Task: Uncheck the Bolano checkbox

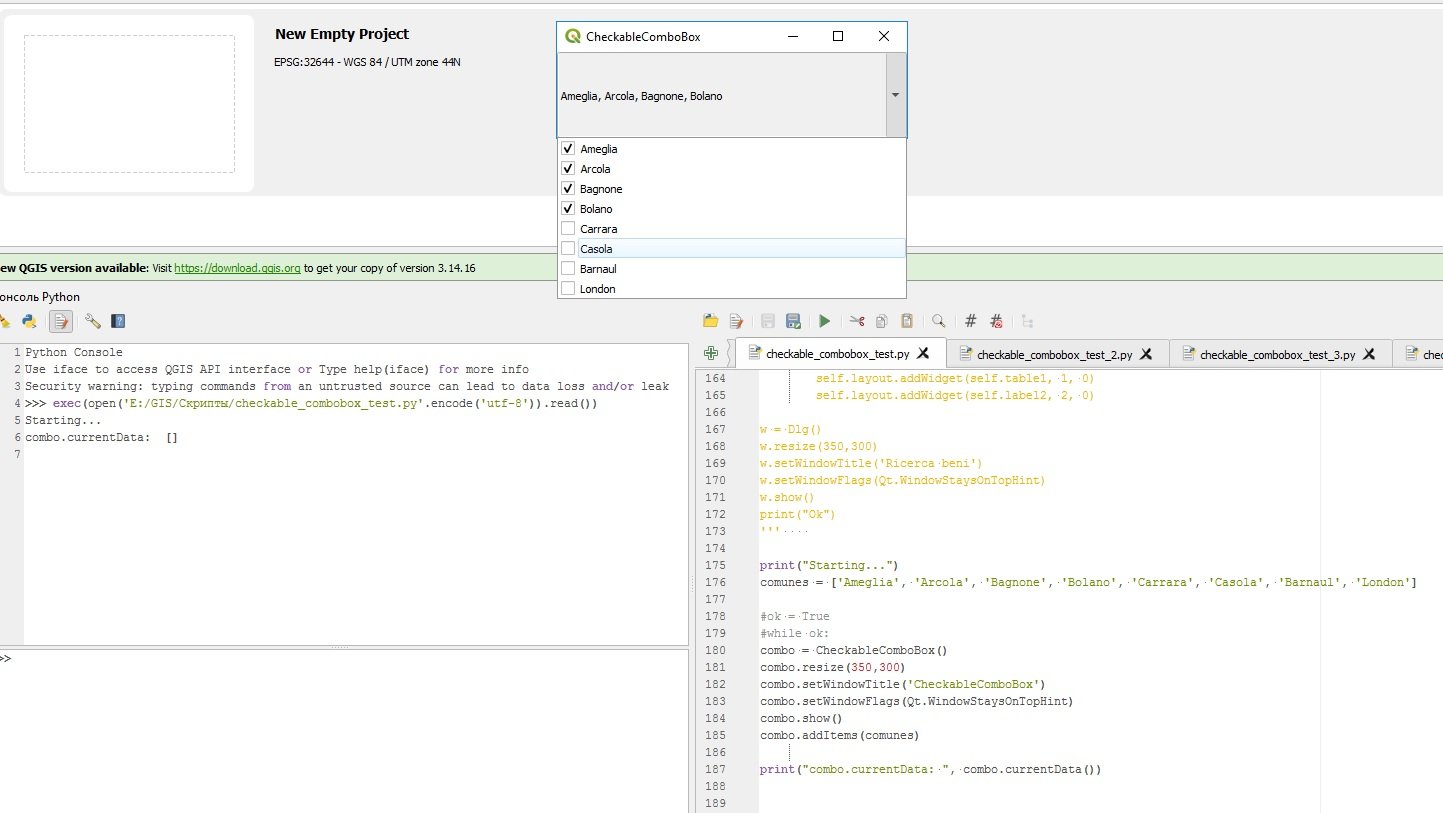Action: click(x=568, y=209)
